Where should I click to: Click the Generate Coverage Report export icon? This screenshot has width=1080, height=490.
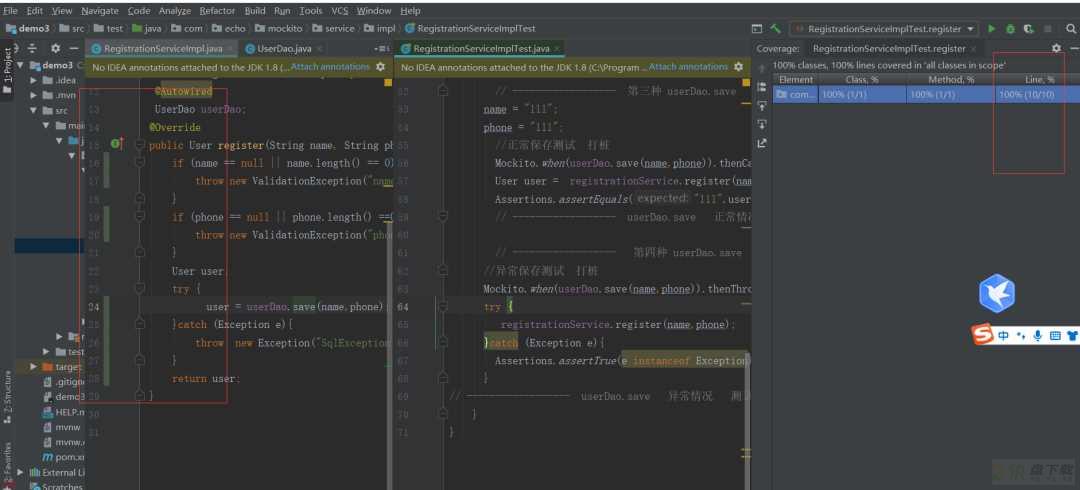(x=761, y=143)
